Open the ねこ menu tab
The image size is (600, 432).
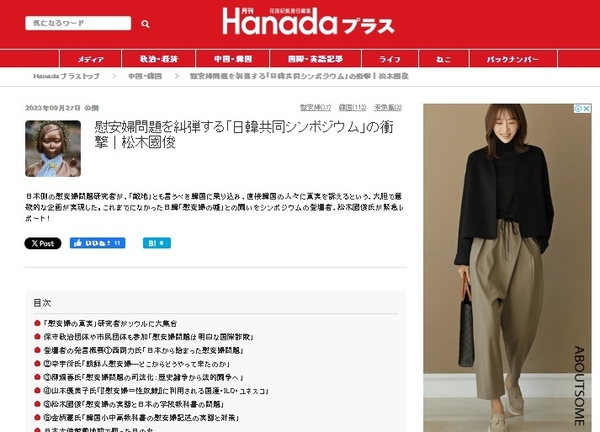(444, 59)
